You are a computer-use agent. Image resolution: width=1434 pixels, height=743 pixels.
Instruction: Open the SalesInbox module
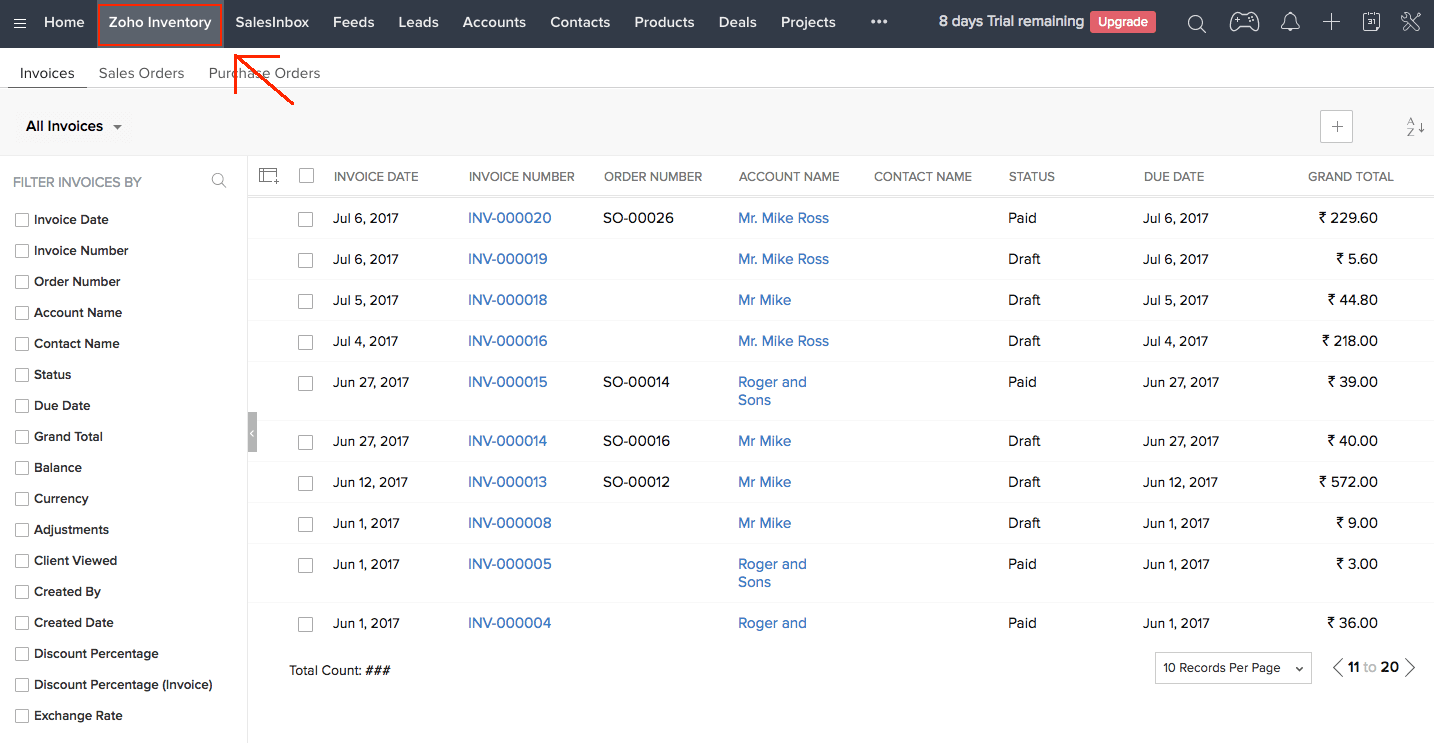click(272, 22)
